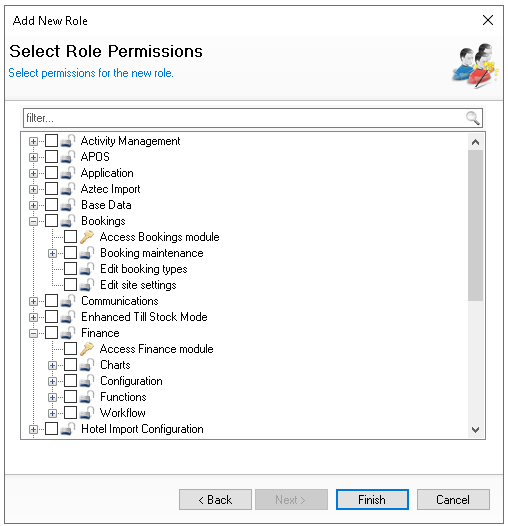The width and height of the screenshot is (508, 526).
Task: Check the Access Finance module box
Action: [x=70, y=349]
